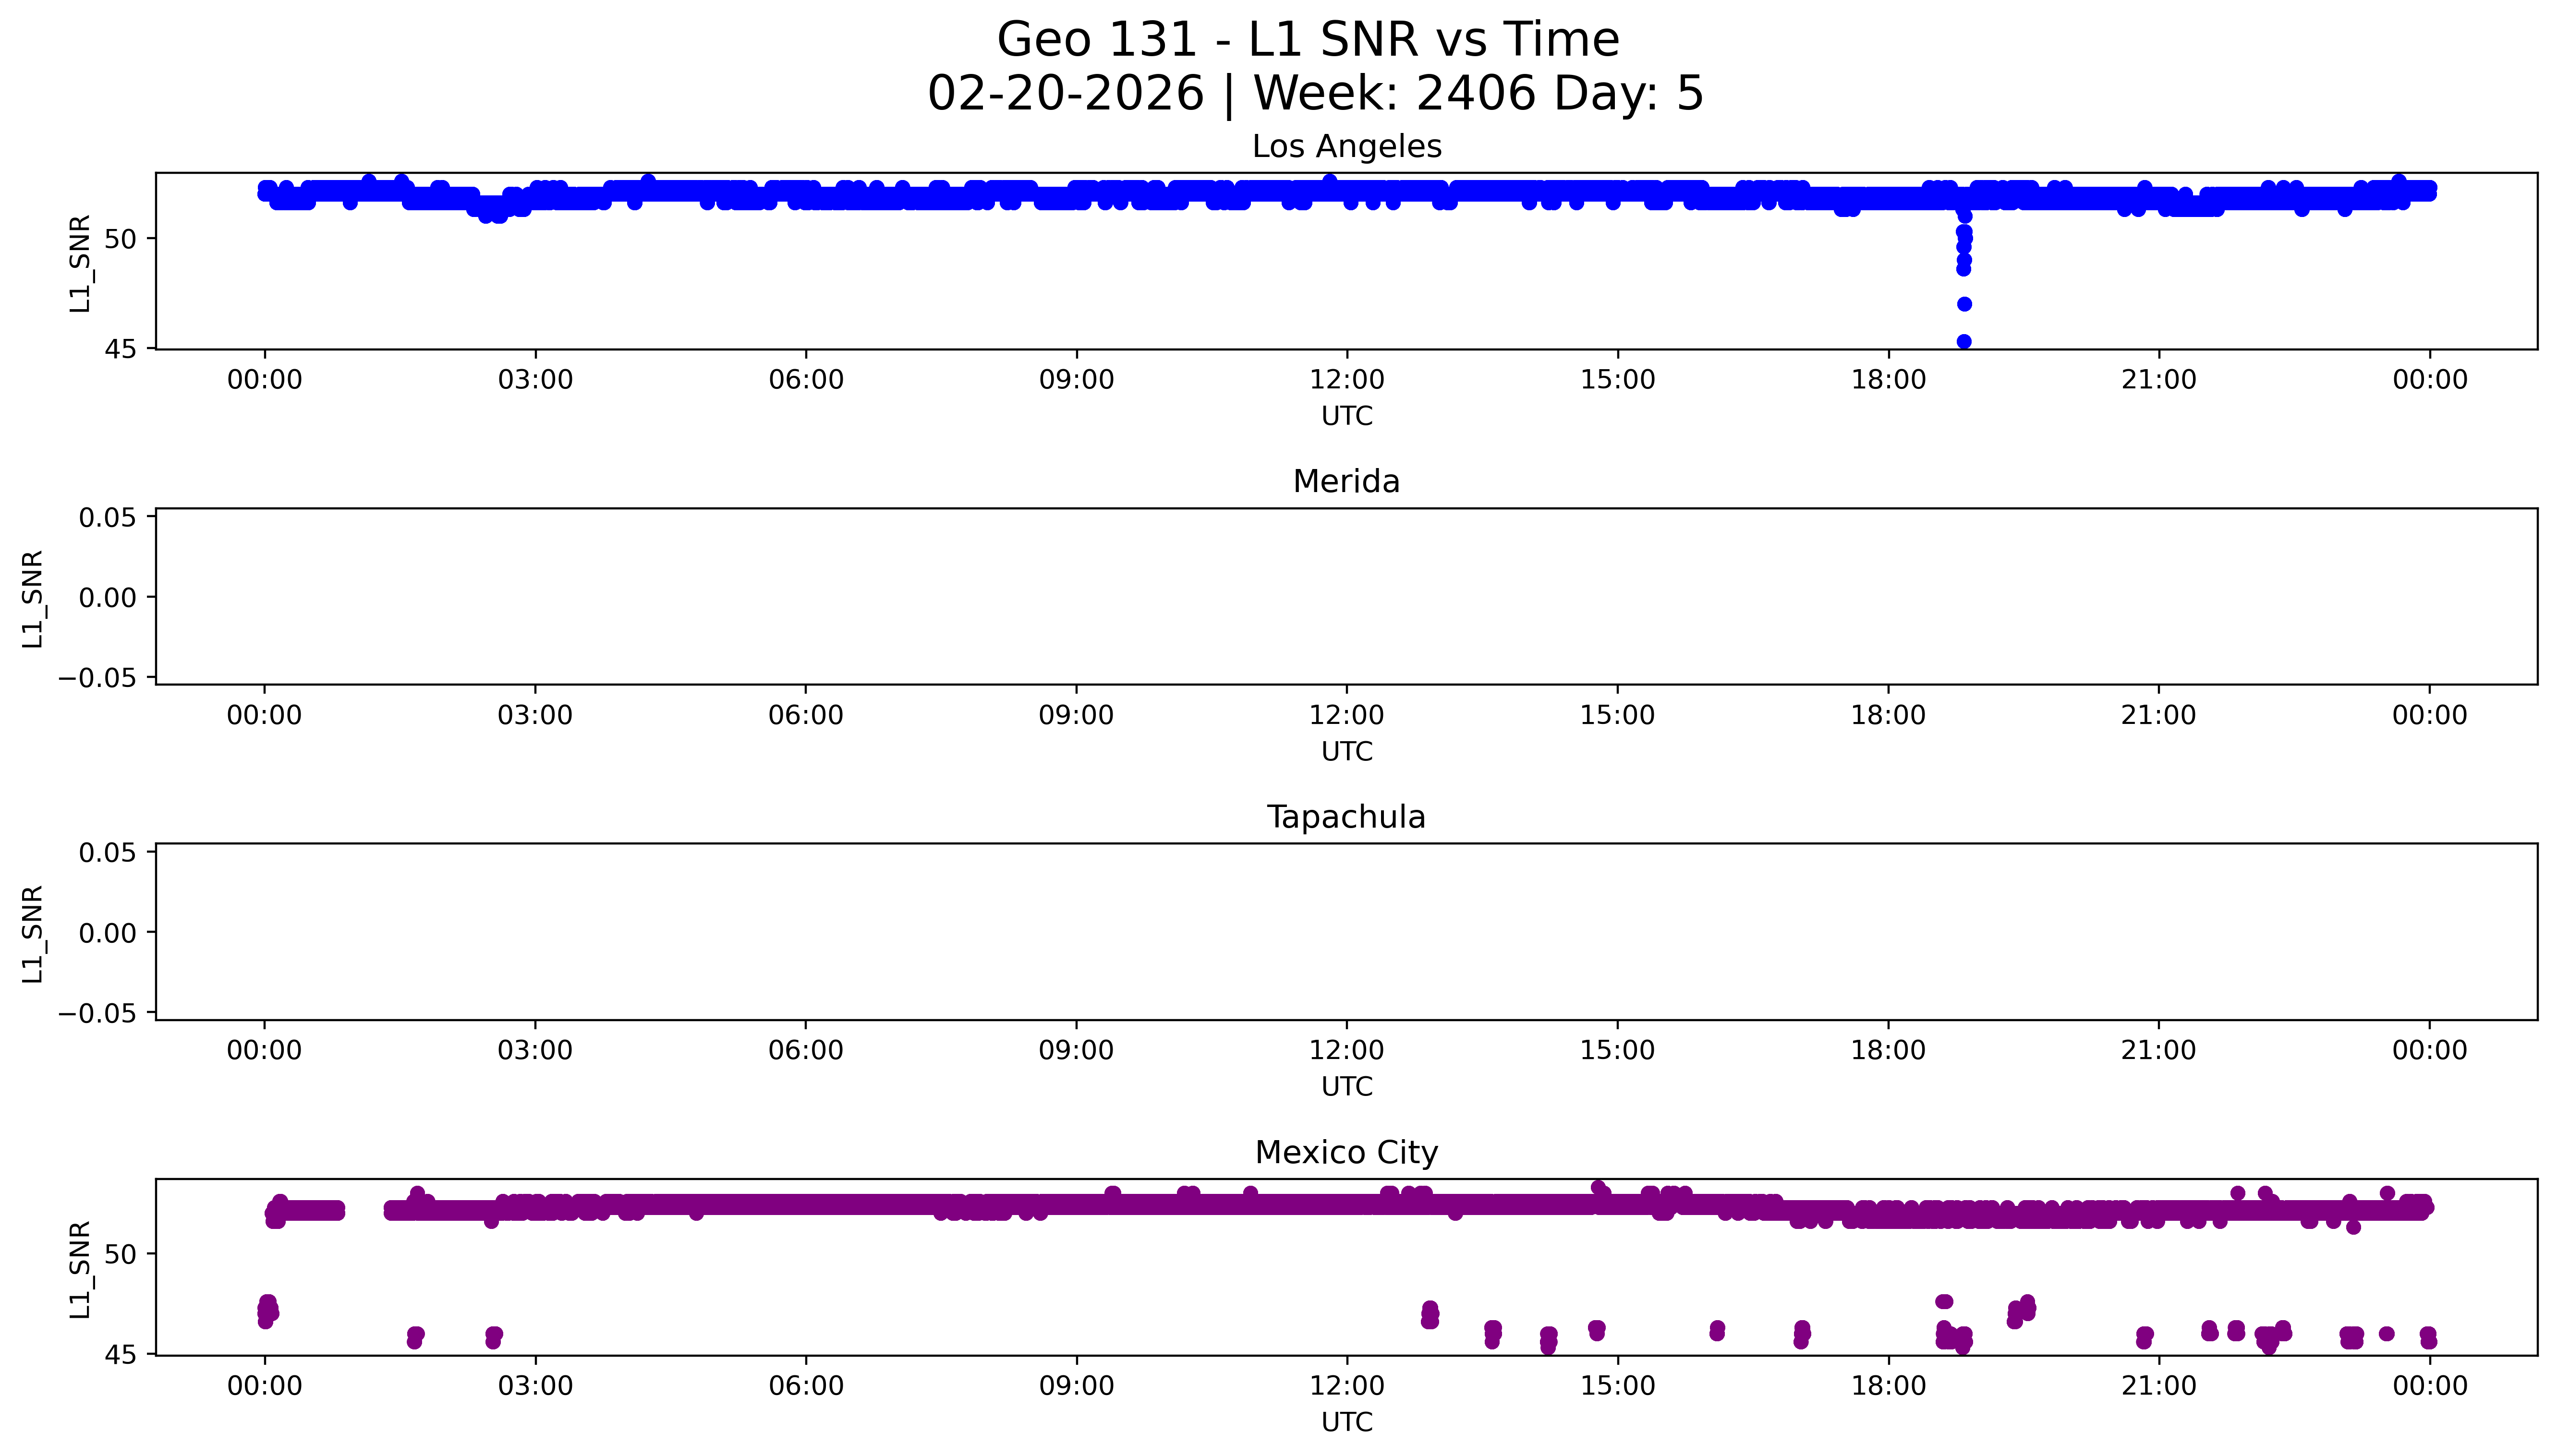Click the L1_SNR y-axis label of Merida plot
Viewport: 2557px width, 1456px height.
point(33,598)
